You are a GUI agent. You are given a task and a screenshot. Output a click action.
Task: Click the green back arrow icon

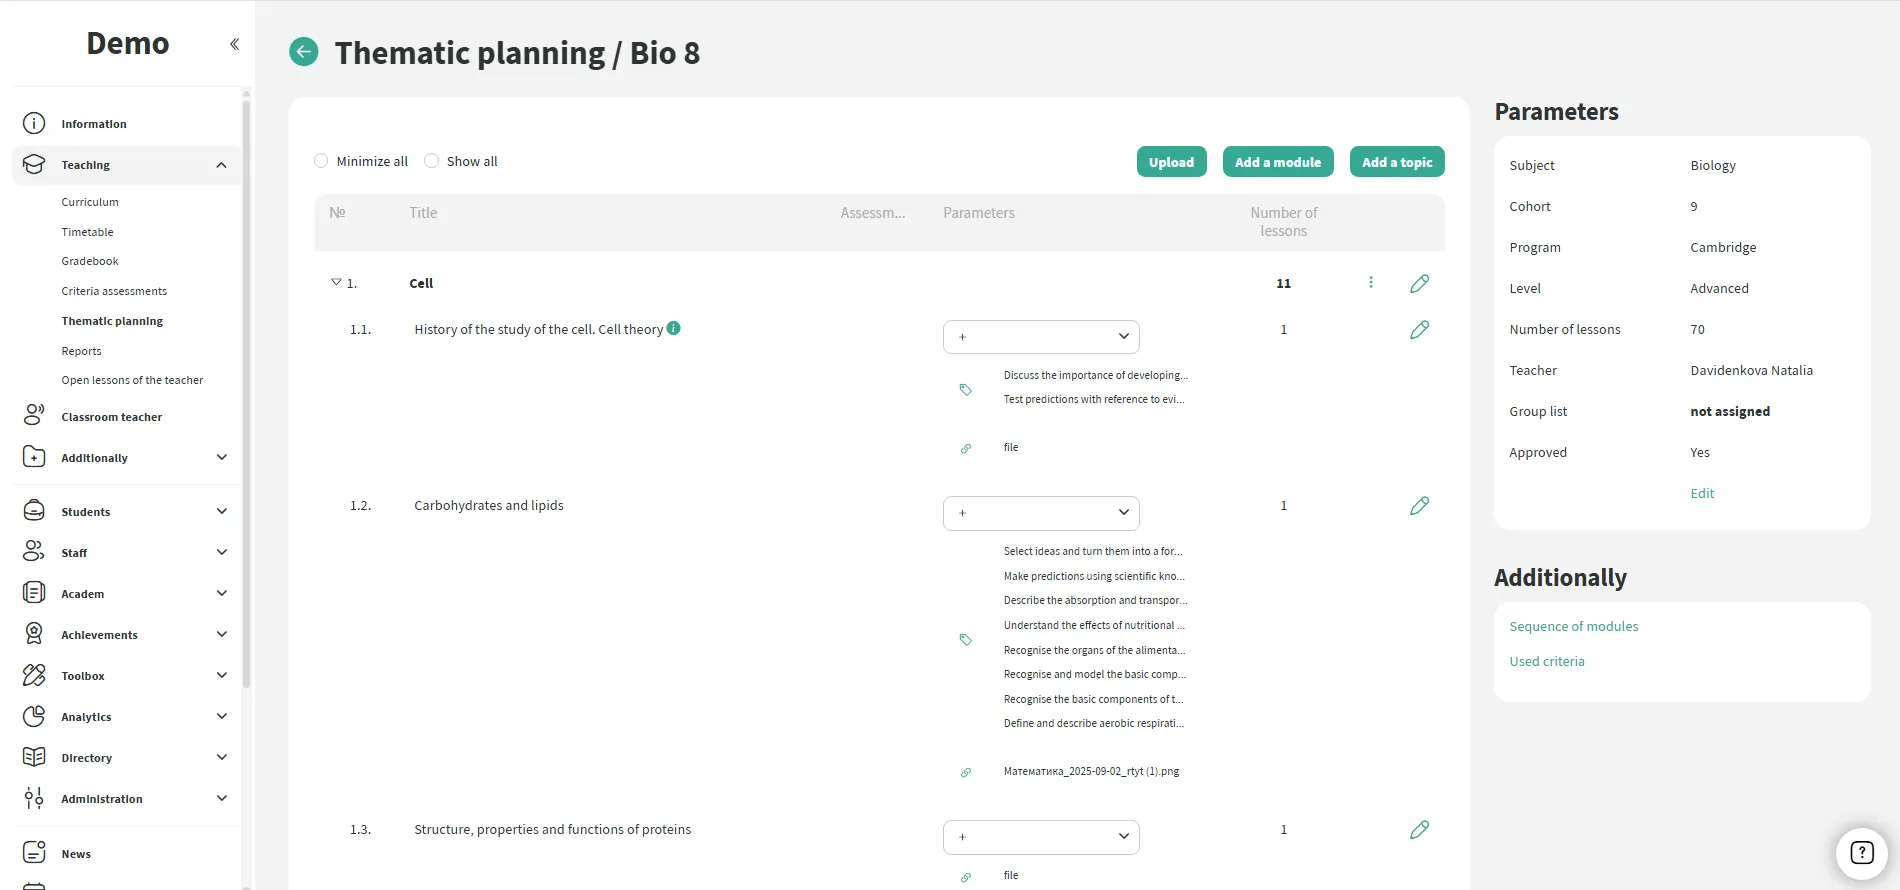(x=304, y=52)
